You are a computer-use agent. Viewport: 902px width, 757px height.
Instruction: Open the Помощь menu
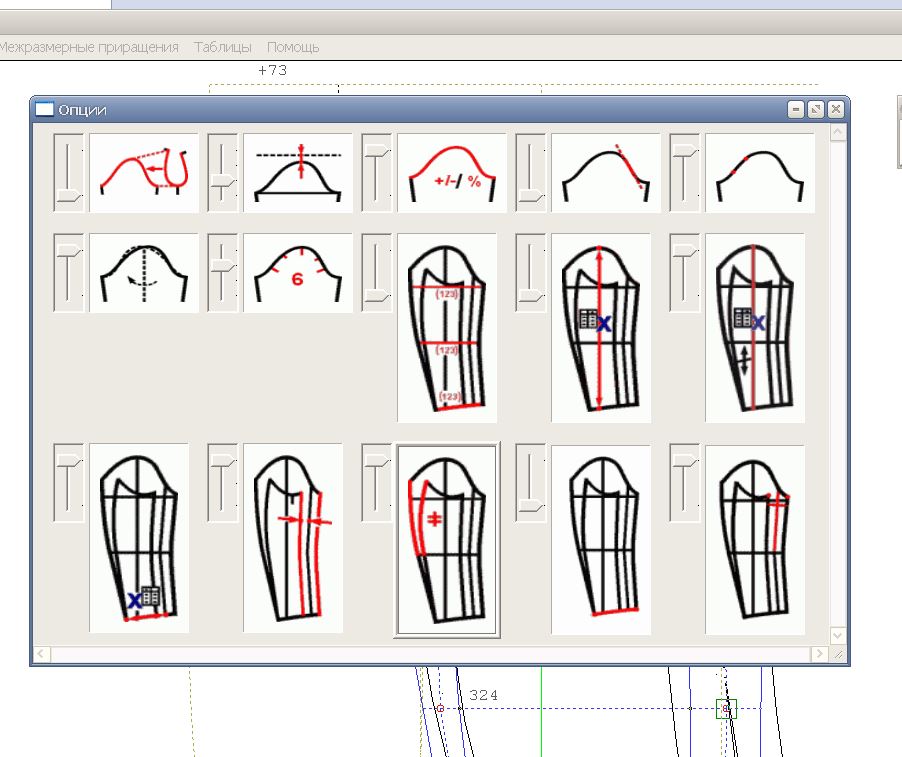coord(293,47)
